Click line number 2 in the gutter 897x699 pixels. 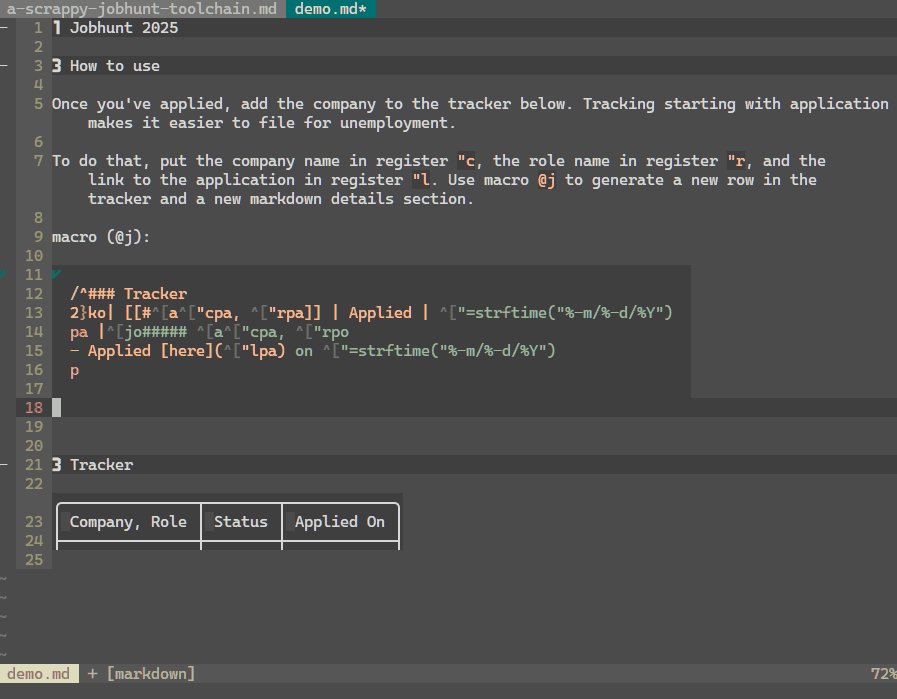click(x=38, y=47)
